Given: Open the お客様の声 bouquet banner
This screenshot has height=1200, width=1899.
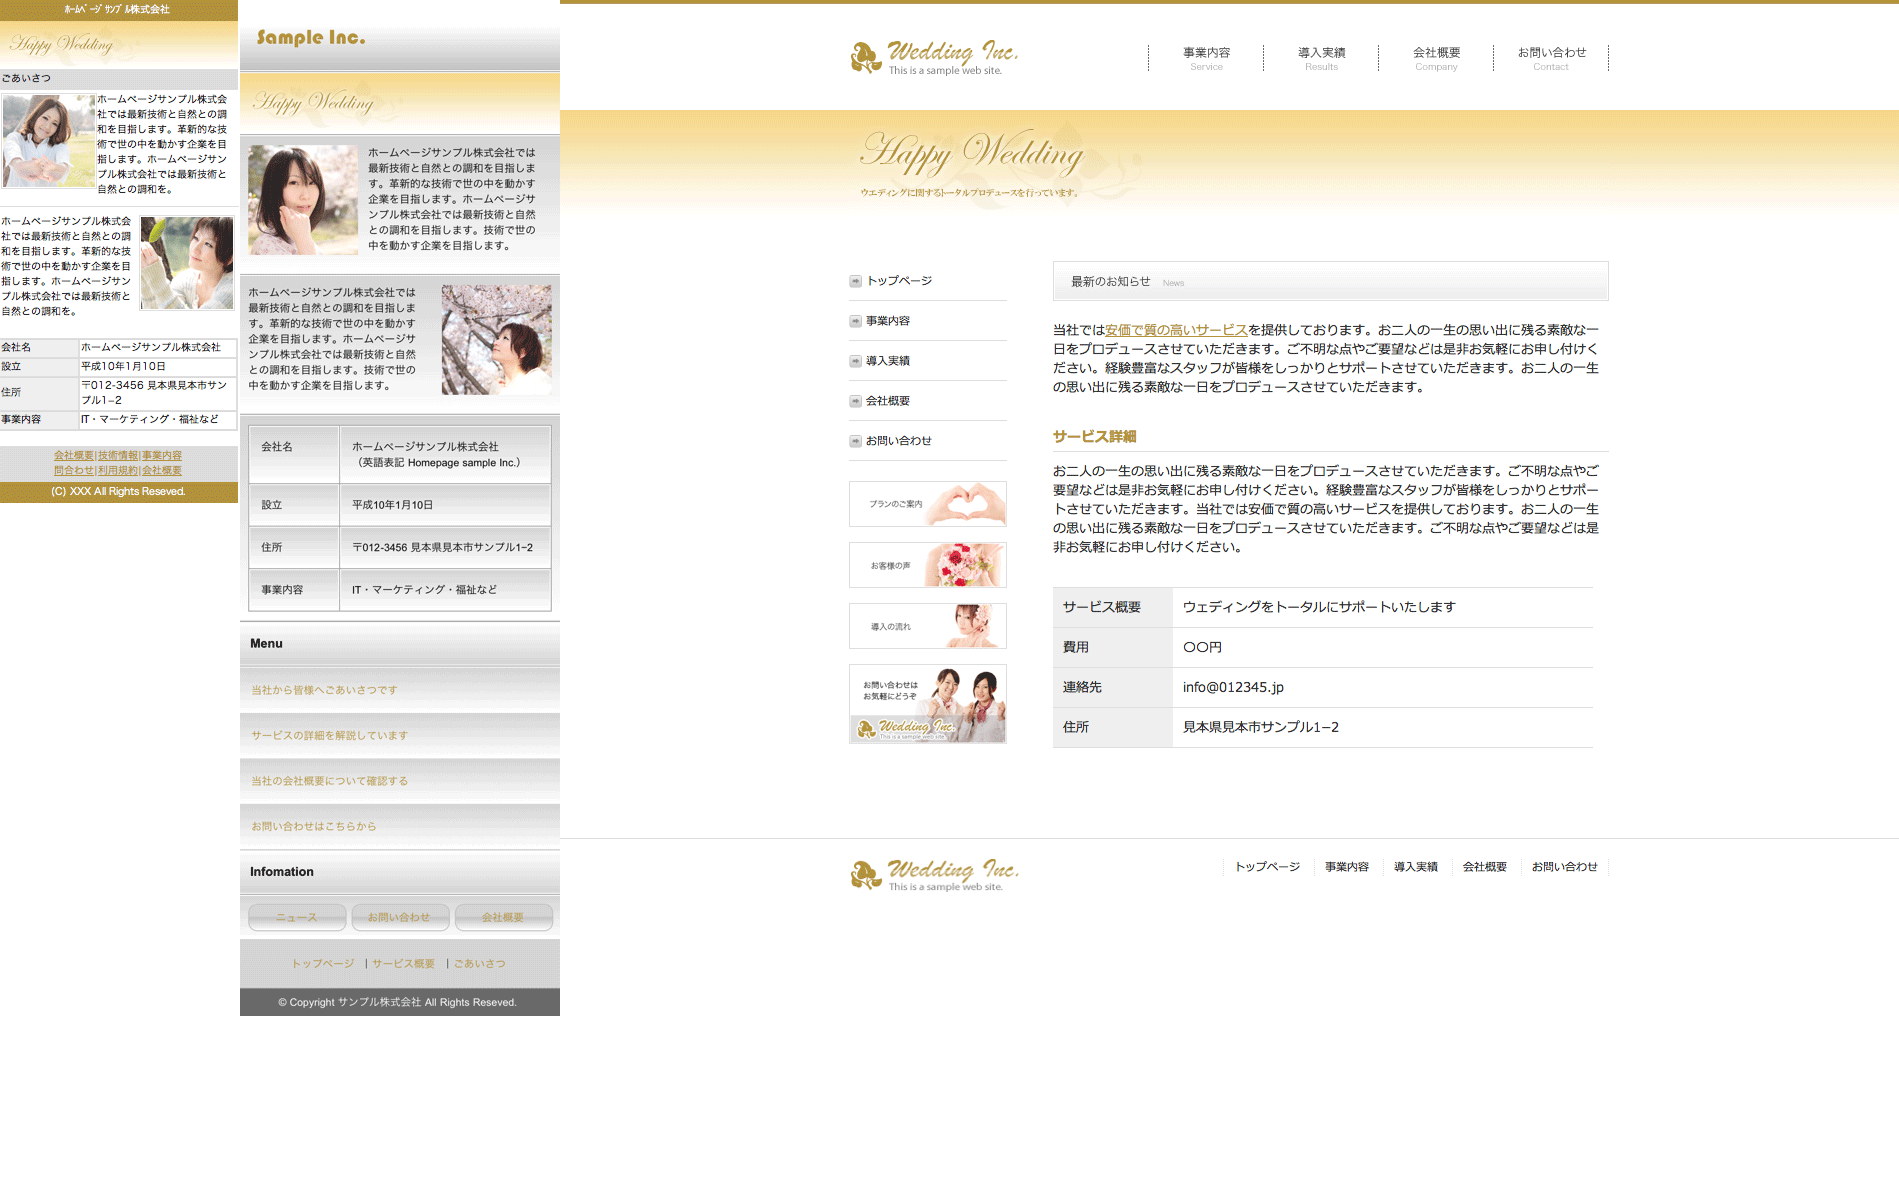Looking at the screenshot, I should click(927, 565).
